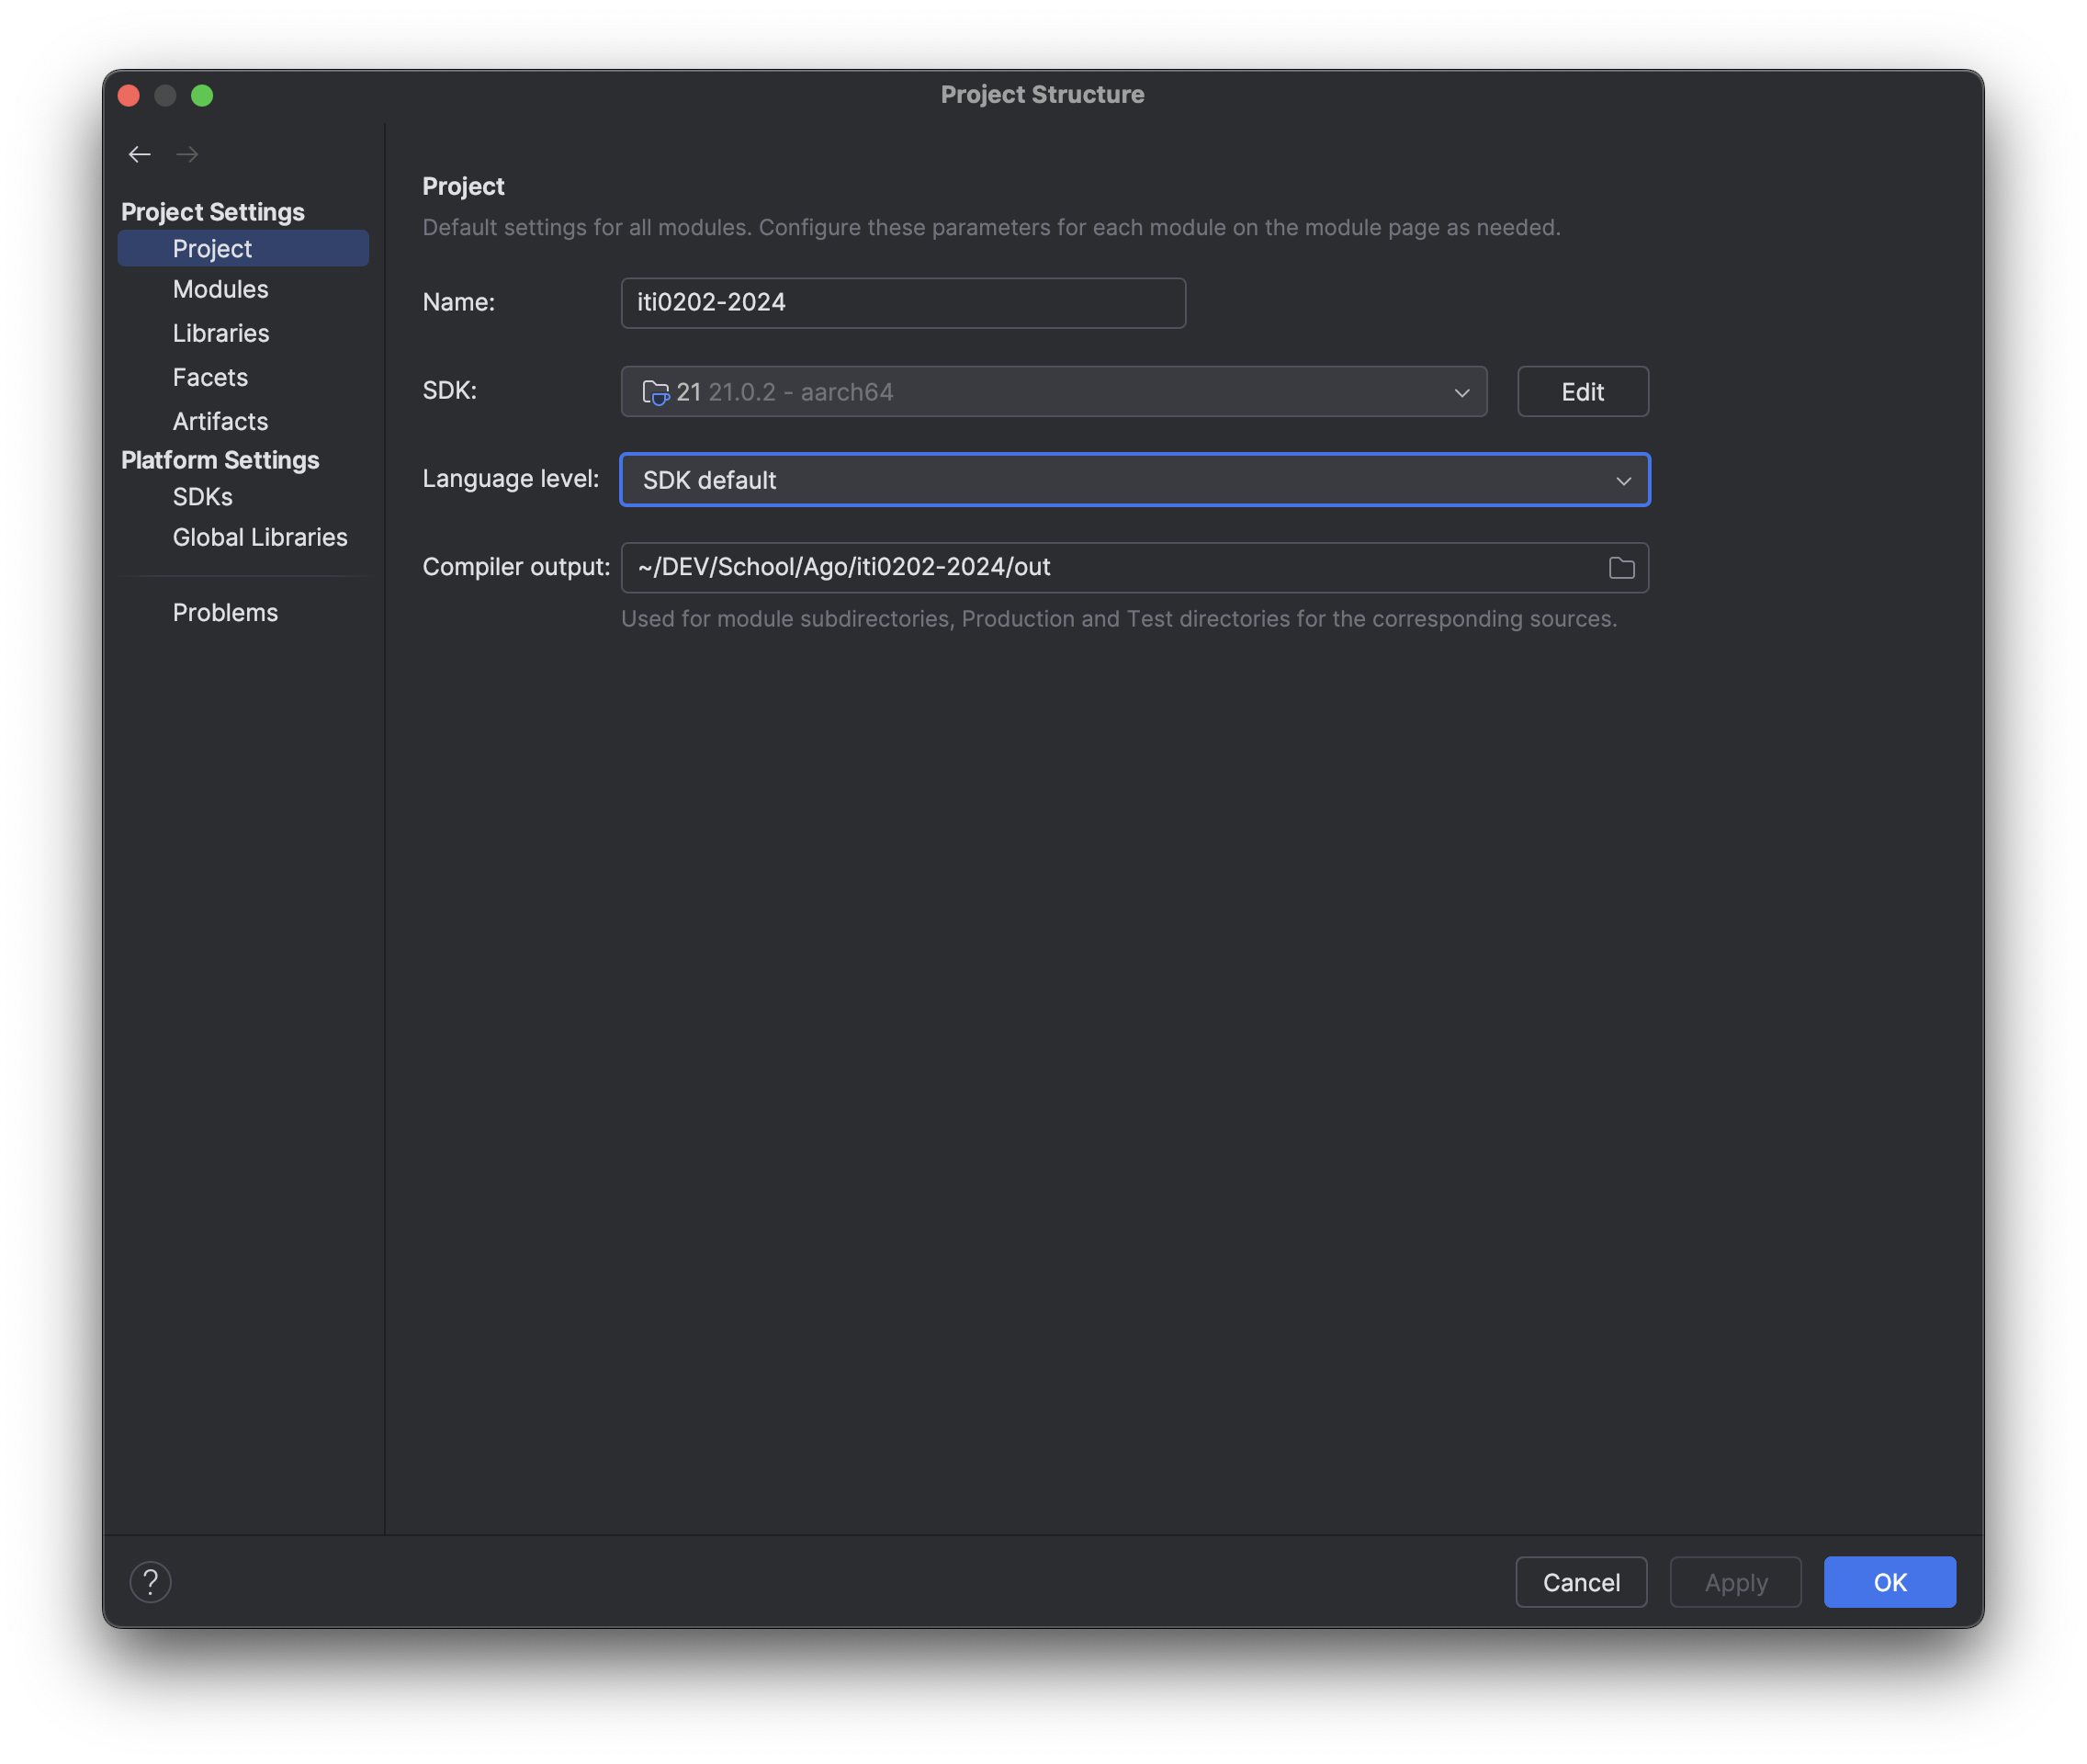The height and width of the screenshot is (1764, 2087).
Task: Click the Edit button for SDK
Action: (x=1582, y=390)
